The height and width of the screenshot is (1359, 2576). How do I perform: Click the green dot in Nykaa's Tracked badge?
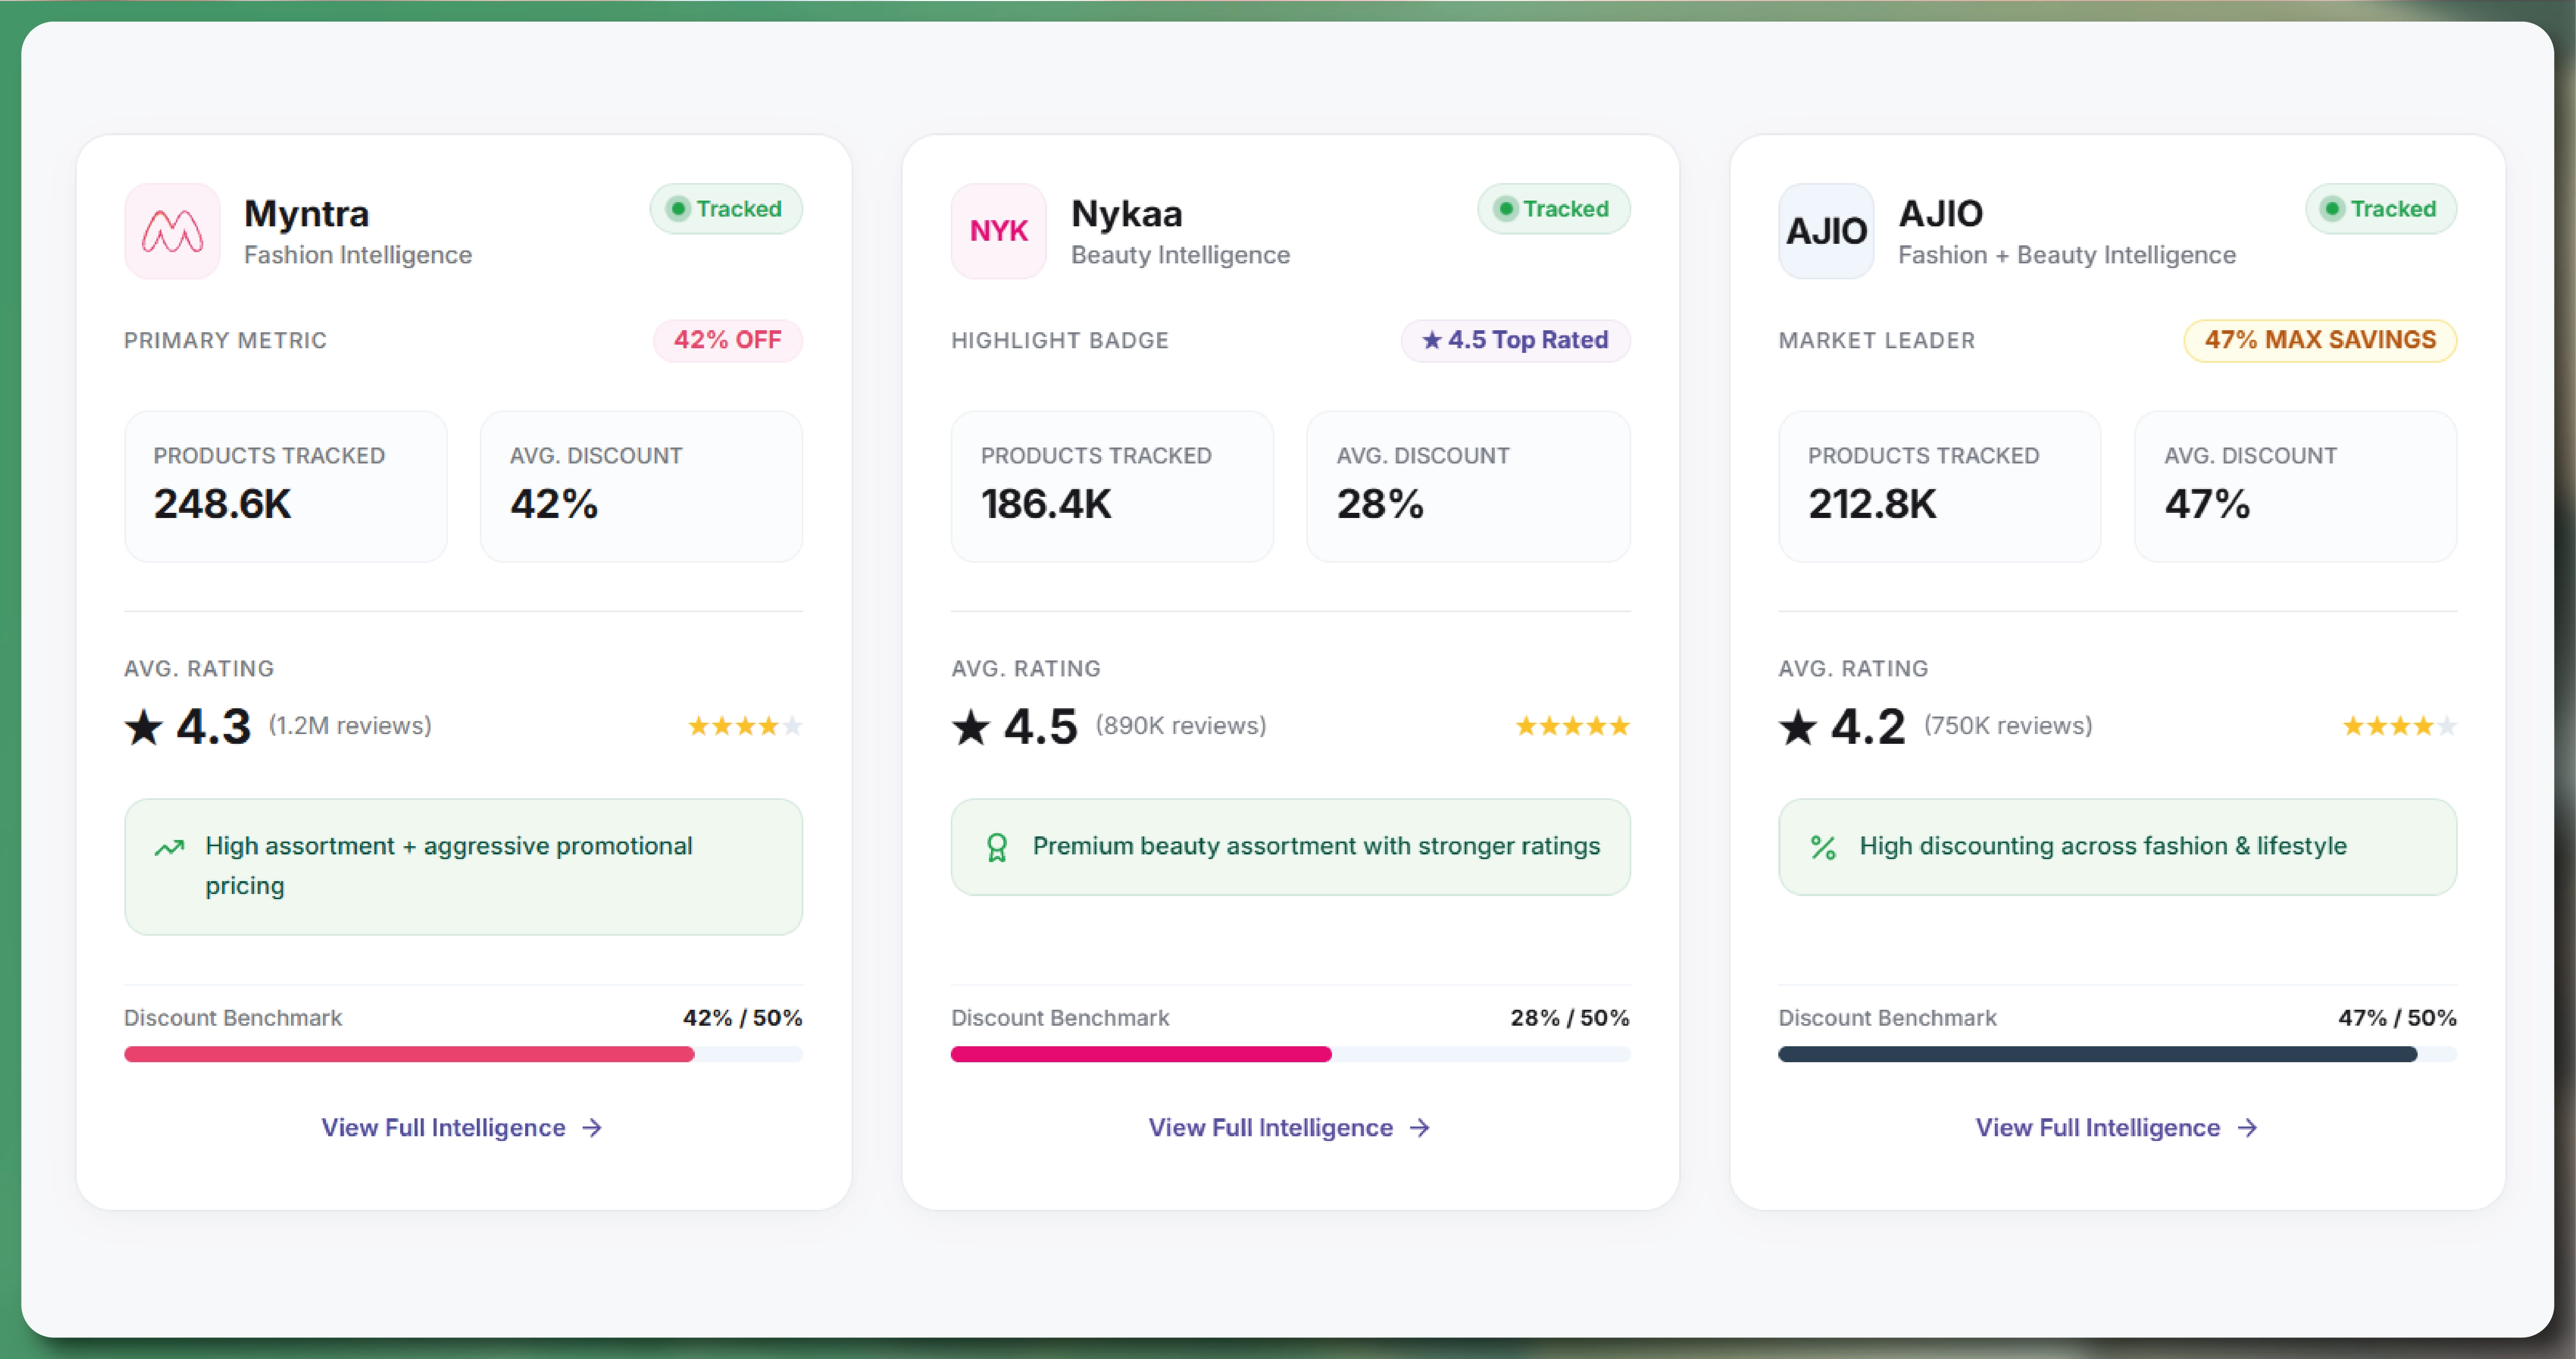tap(1505, 209)
